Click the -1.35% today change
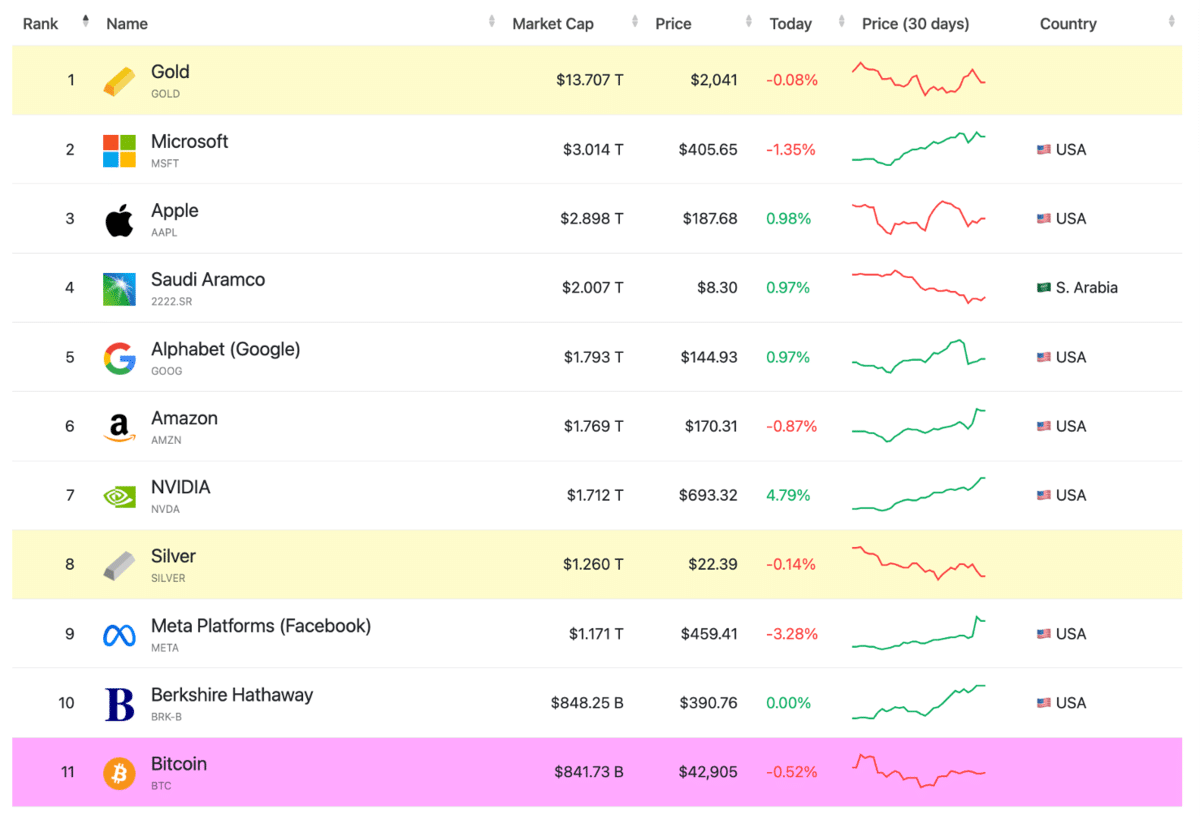This screenshot has height=816, width=1200. coord(791,150)
